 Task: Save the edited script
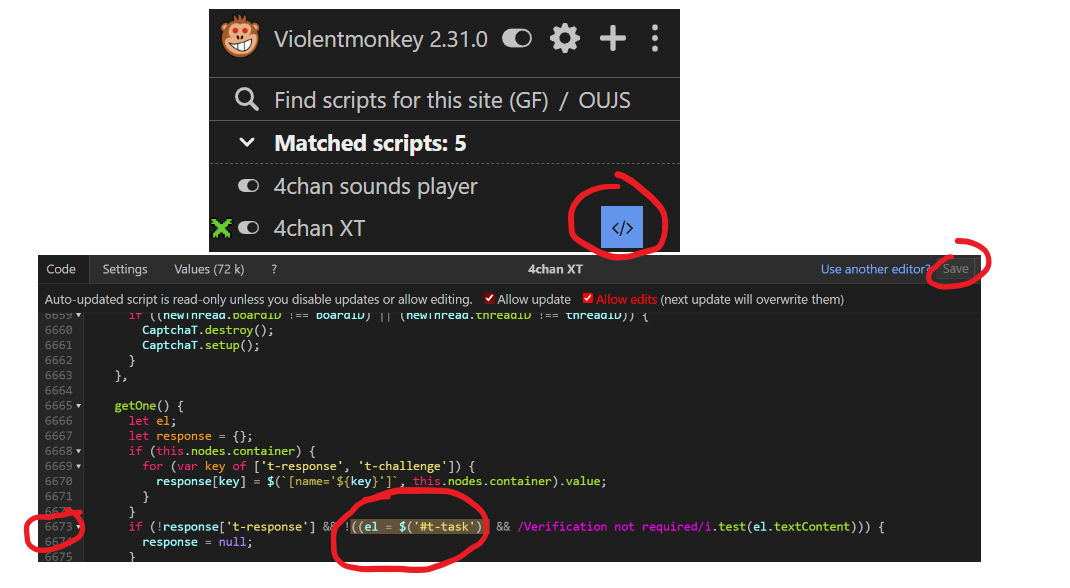point(955,269)
